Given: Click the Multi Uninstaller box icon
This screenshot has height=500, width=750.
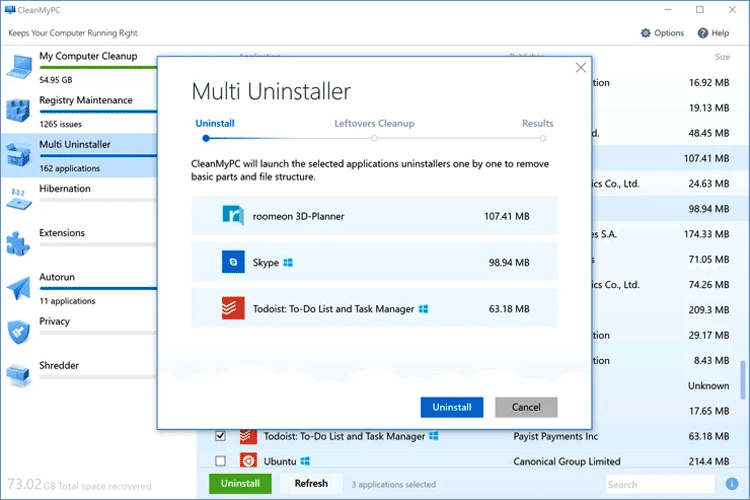Looking at the screenshot, I should [18, 155].
